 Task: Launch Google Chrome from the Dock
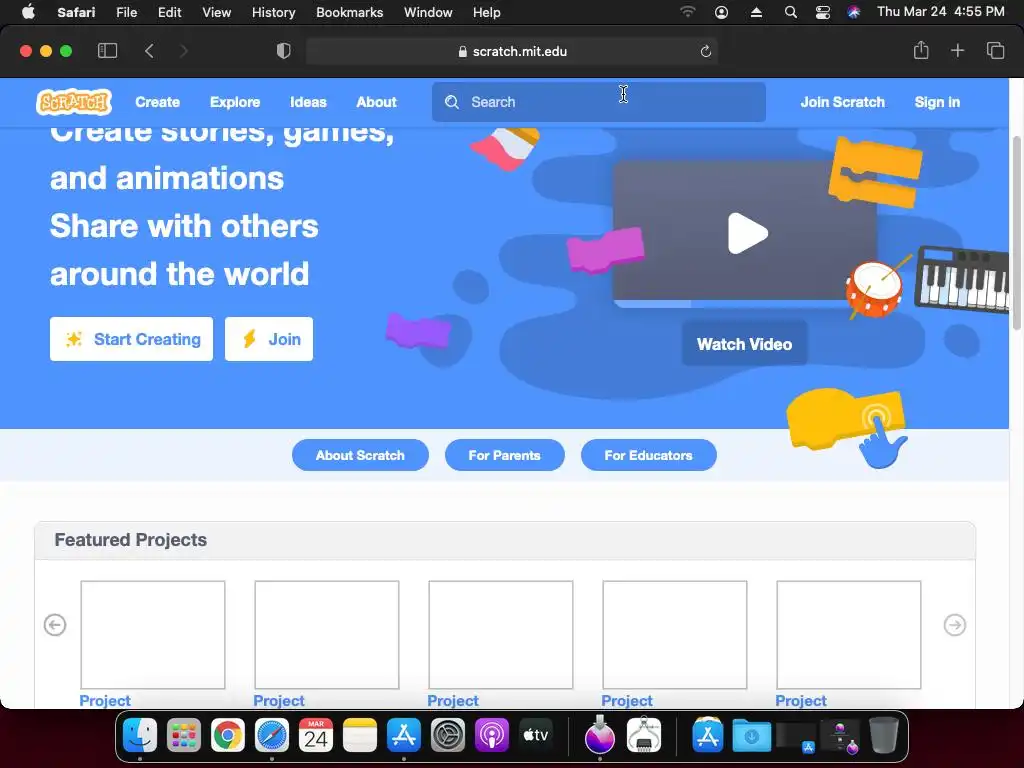tap(228, 735)
